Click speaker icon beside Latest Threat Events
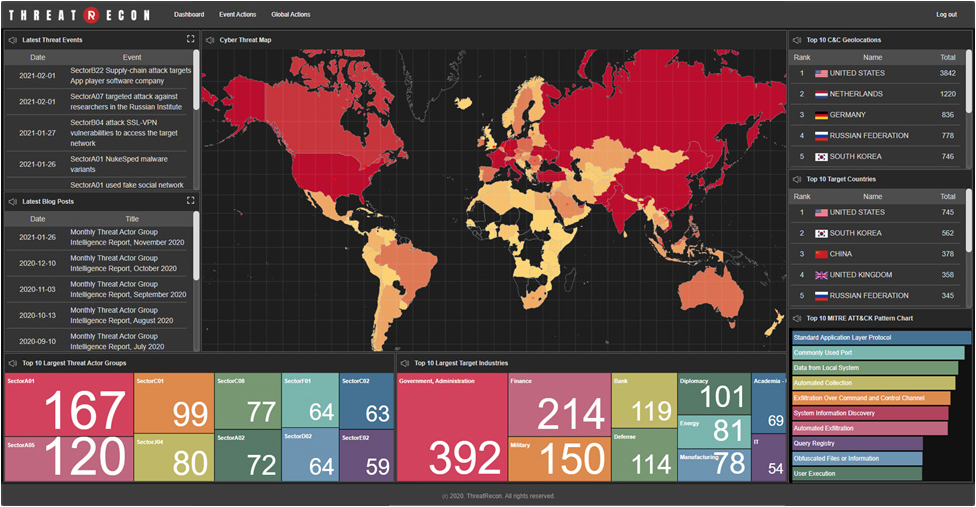Screen dimensions: 976x507 (12, 40)
